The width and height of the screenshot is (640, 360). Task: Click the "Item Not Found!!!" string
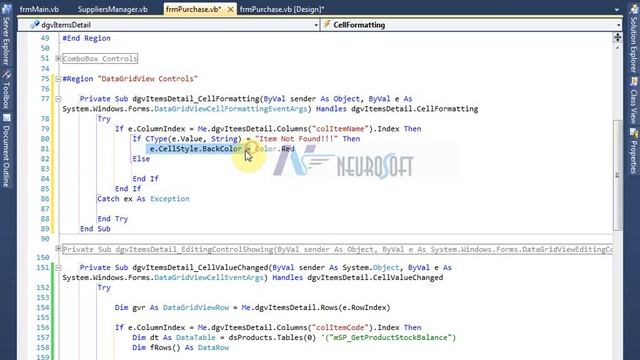tap(296, 139)
